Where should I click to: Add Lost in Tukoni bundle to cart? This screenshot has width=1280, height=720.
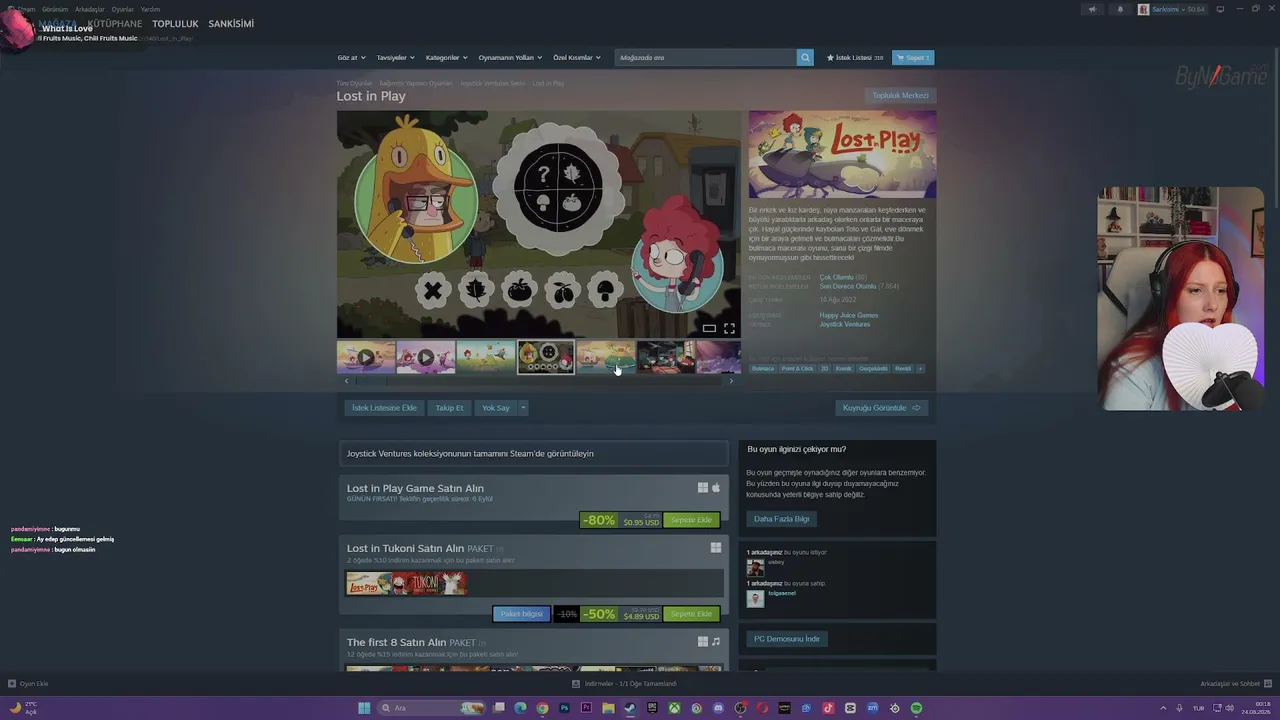click(691, 614)
